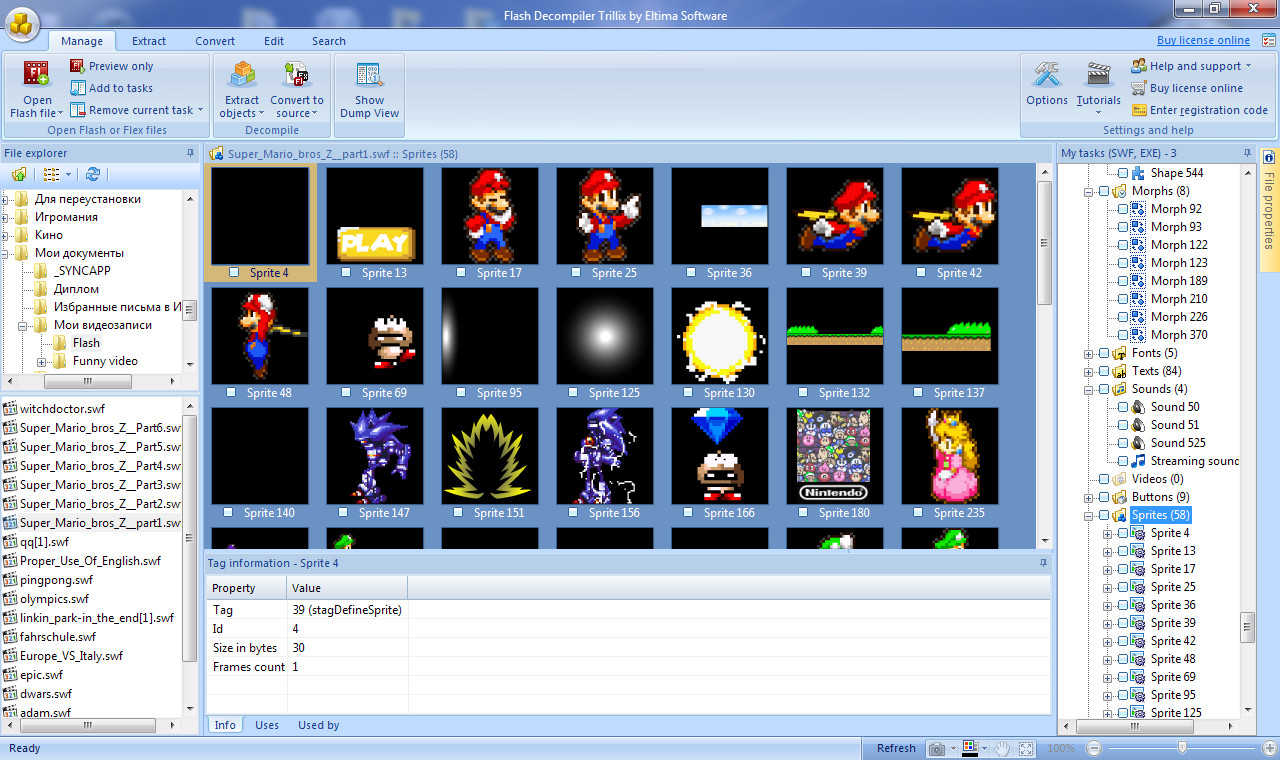The width and height of the screenshot is (1280, 760).
Task: Go up one folder in File explorer
Action: tap(19, 174)
